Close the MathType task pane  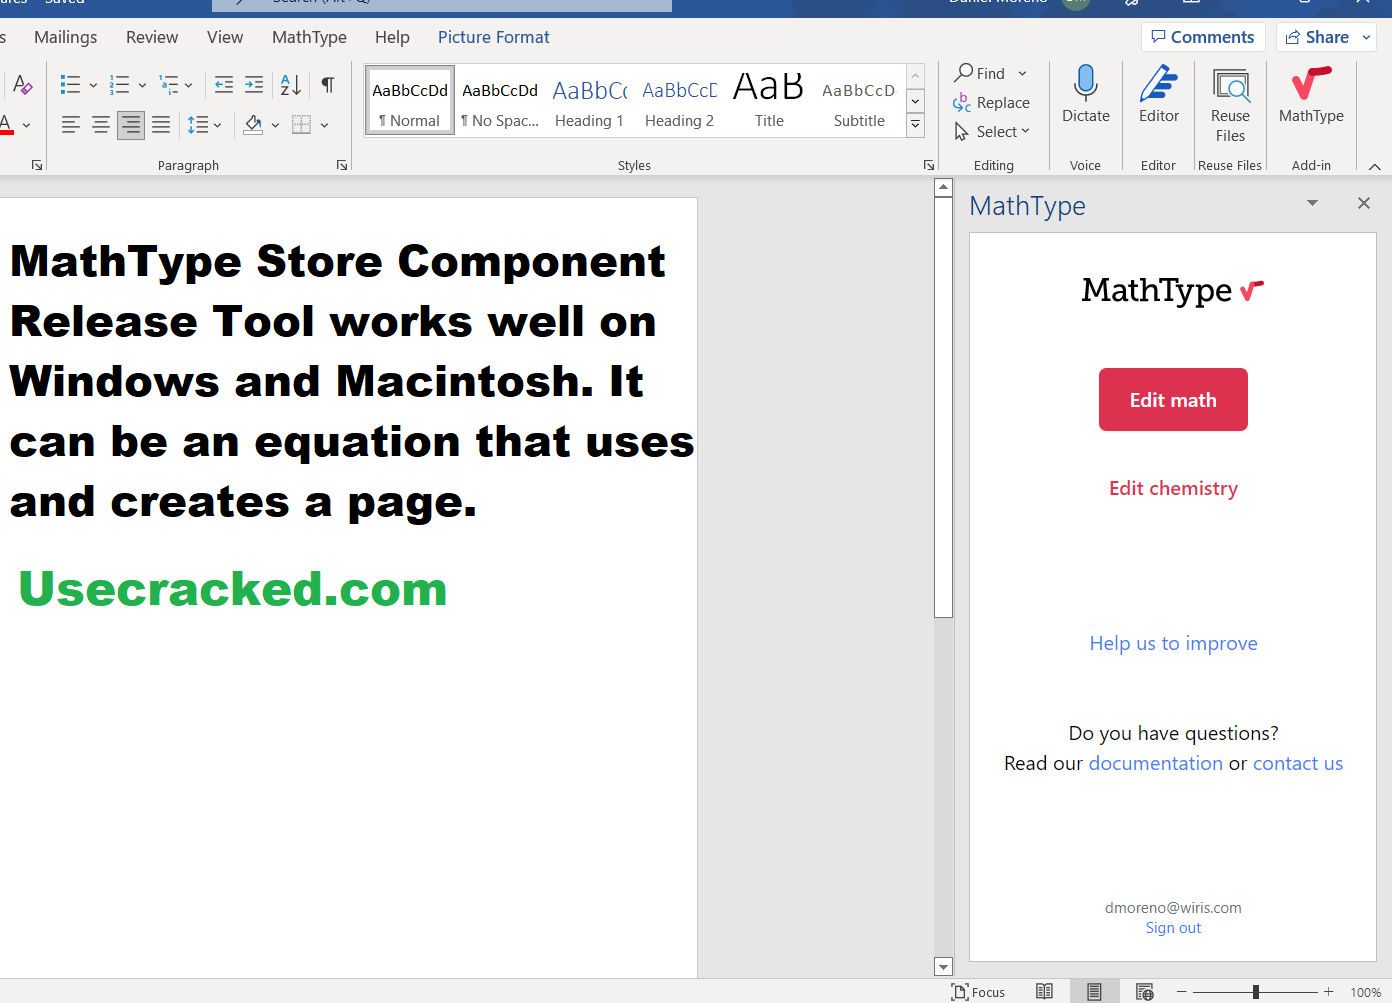click(x=1364, y=203)
